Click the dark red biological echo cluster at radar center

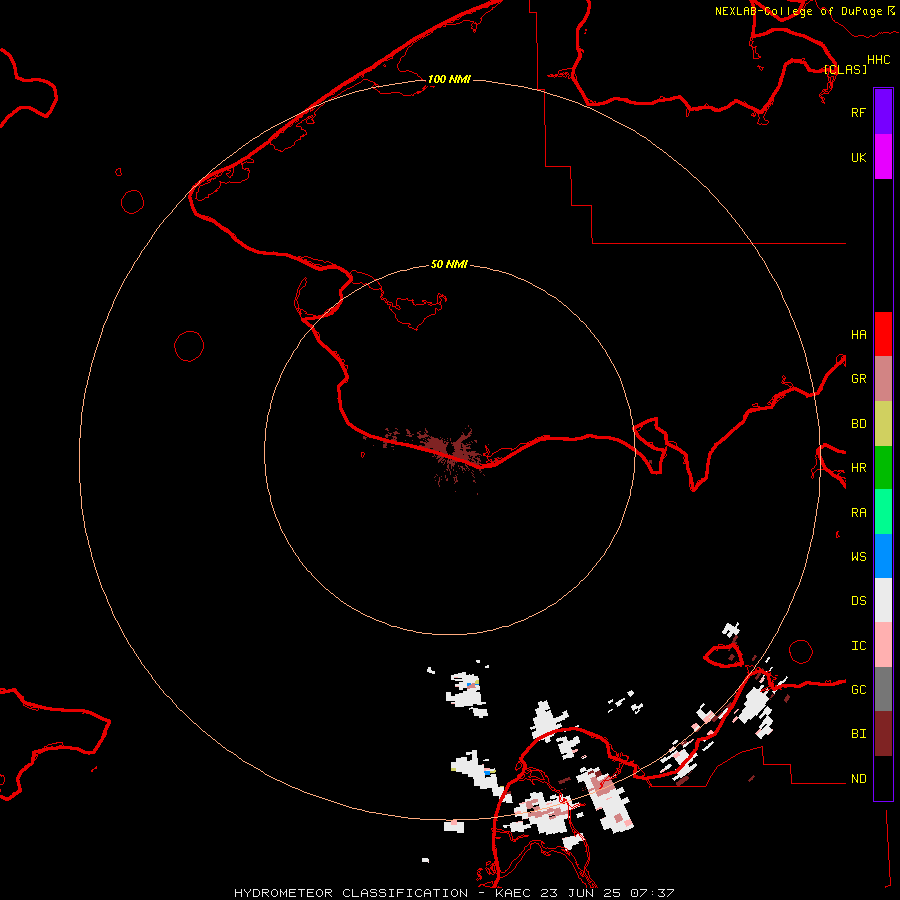tap(451, 451)
